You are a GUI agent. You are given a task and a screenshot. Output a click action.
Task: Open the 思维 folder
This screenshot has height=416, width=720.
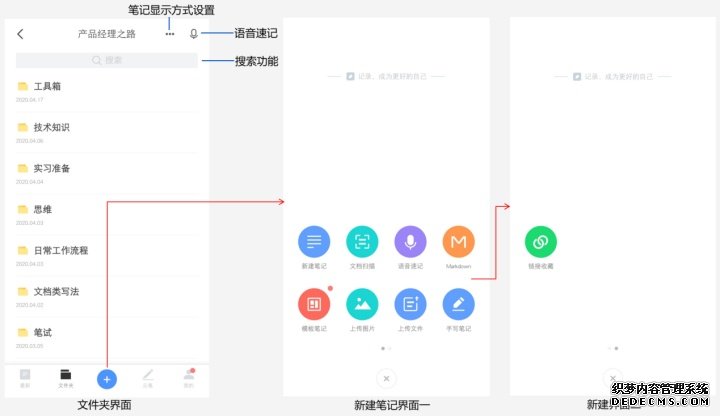coord(107,214)
